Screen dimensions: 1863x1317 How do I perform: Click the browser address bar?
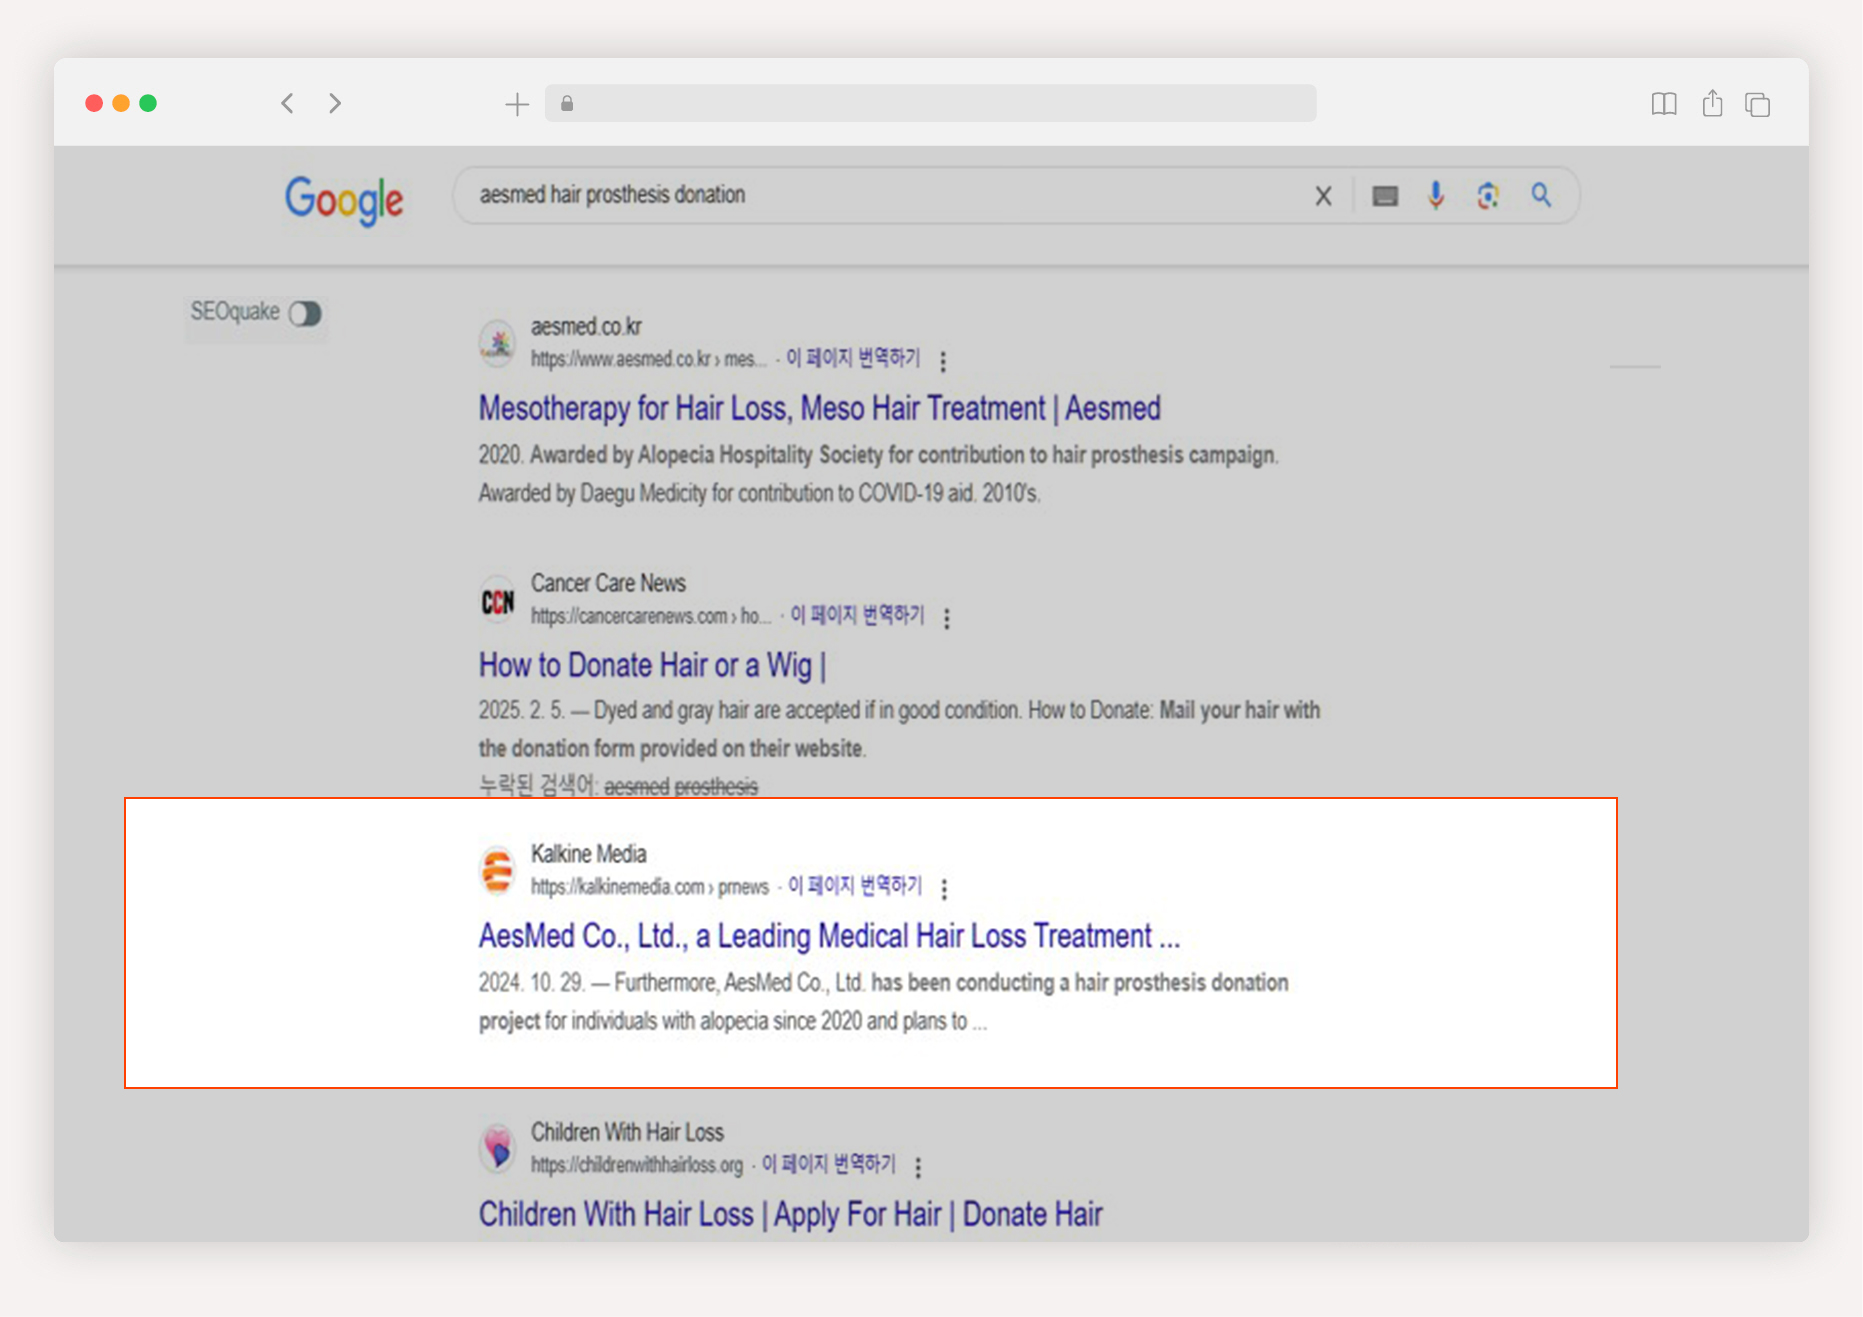pyautogui.click(x=930, y=103)
